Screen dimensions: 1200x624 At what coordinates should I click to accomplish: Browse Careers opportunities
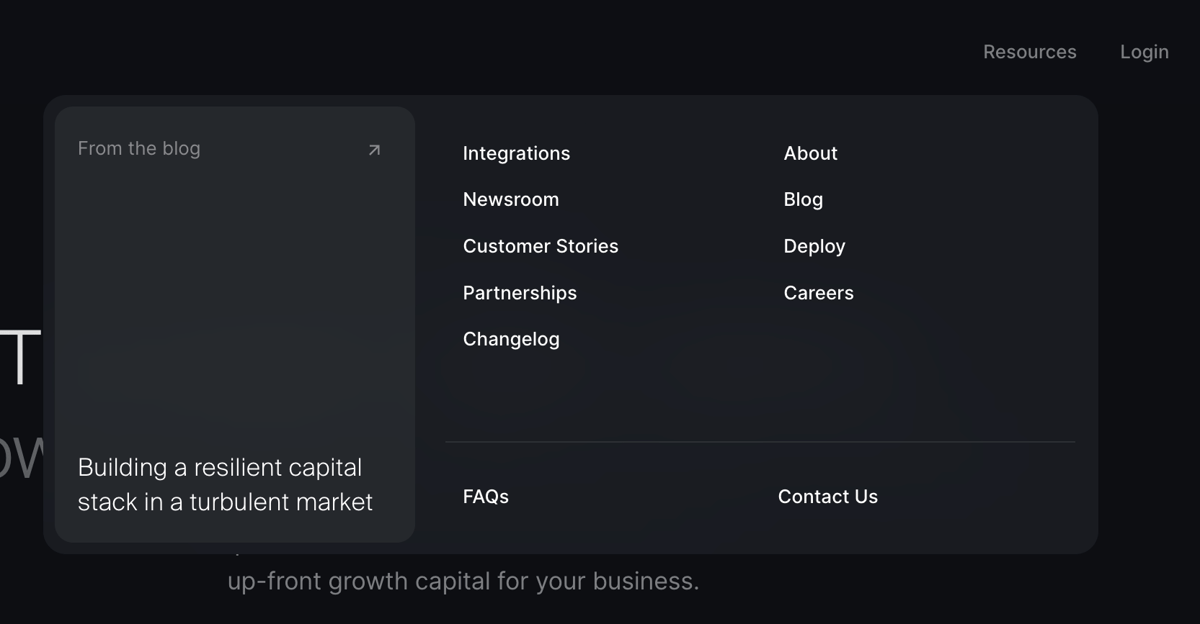[818, 293]
